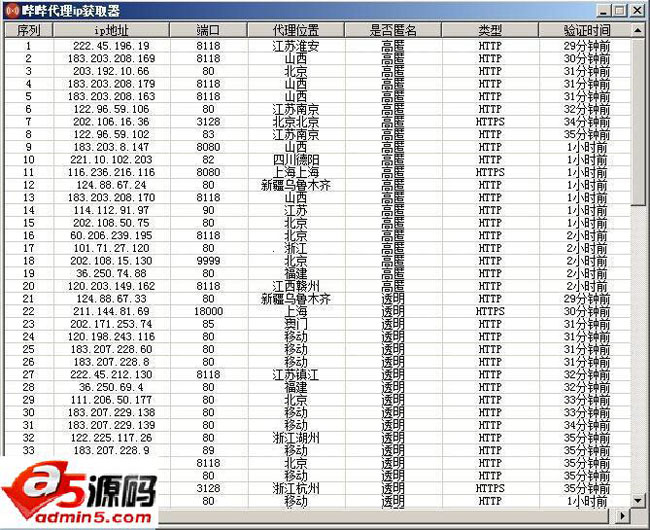Select IP 222.45.212.130
The height and width of the screenshot is (530, 650).
coord(111,374)
